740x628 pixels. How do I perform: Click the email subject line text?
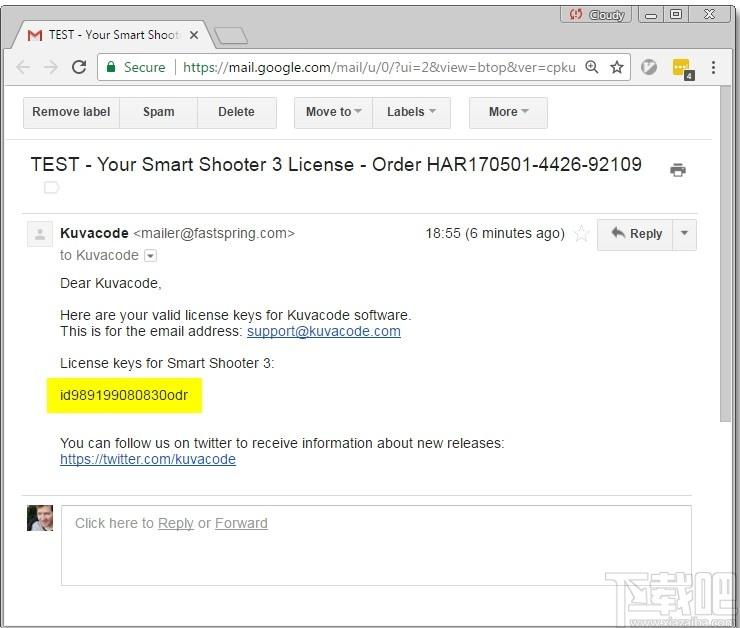point(336,165)
